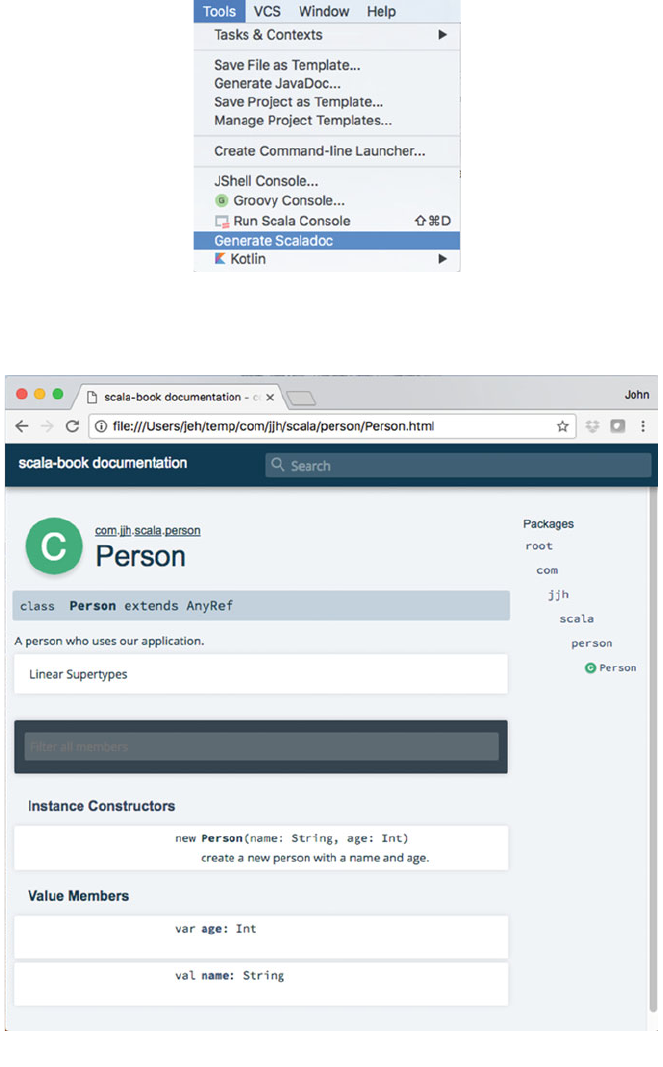Open the Tools menu

[219, 12]
